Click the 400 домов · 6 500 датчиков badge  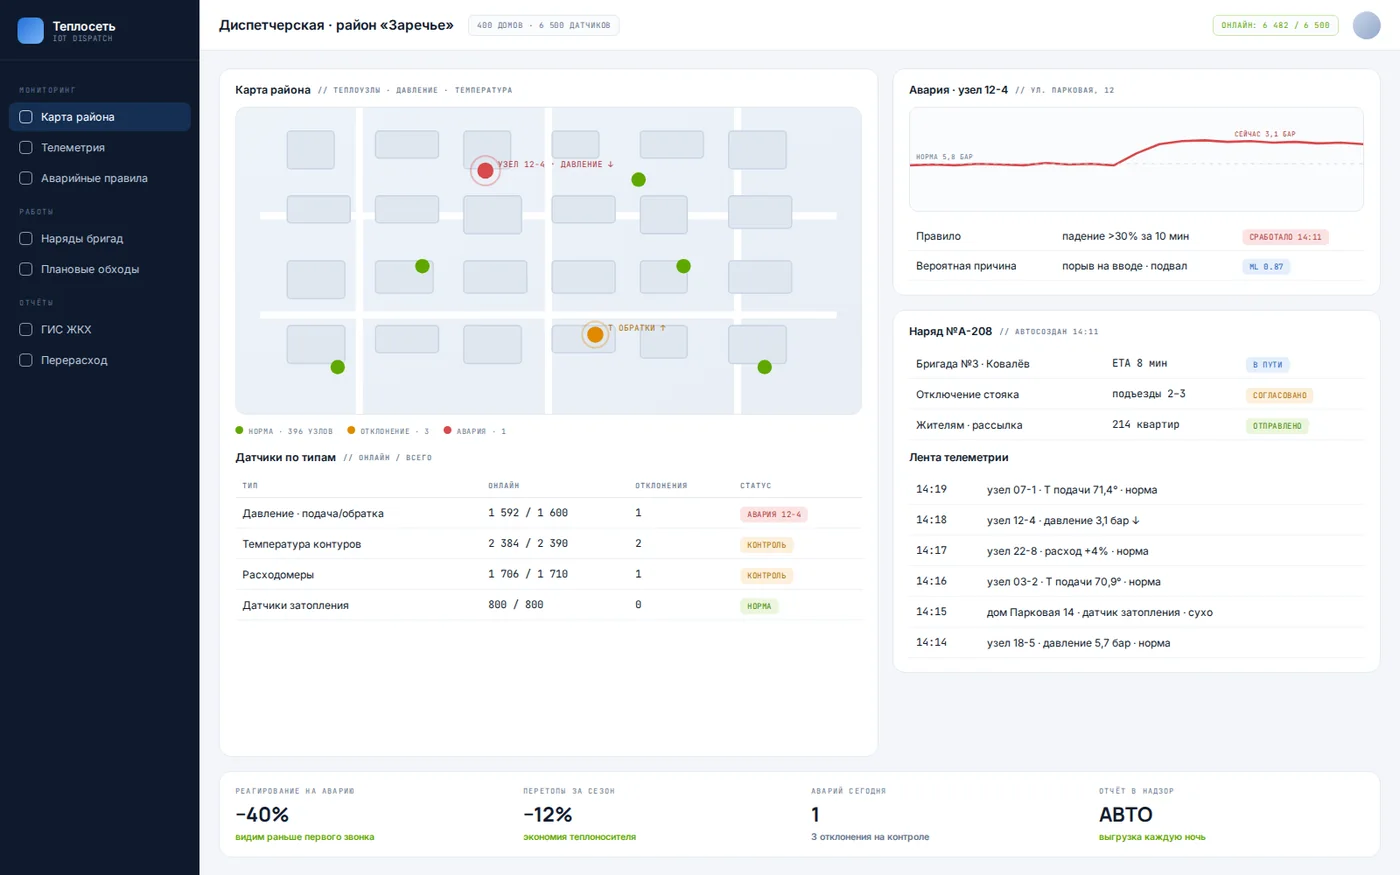click(x=543, y=25)
